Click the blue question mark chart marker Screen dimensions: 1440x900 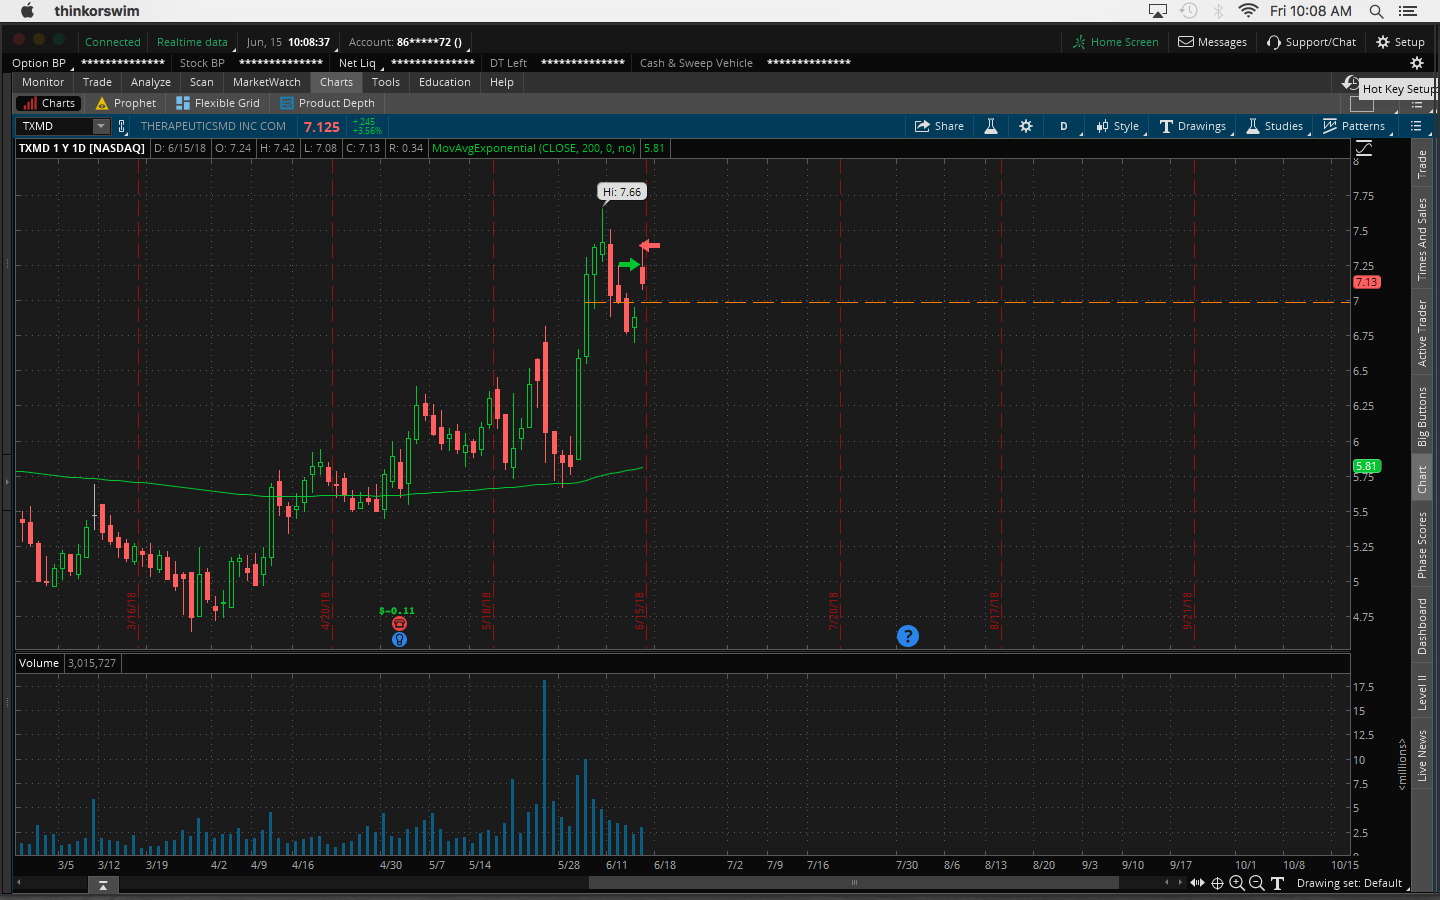[908, 636]
